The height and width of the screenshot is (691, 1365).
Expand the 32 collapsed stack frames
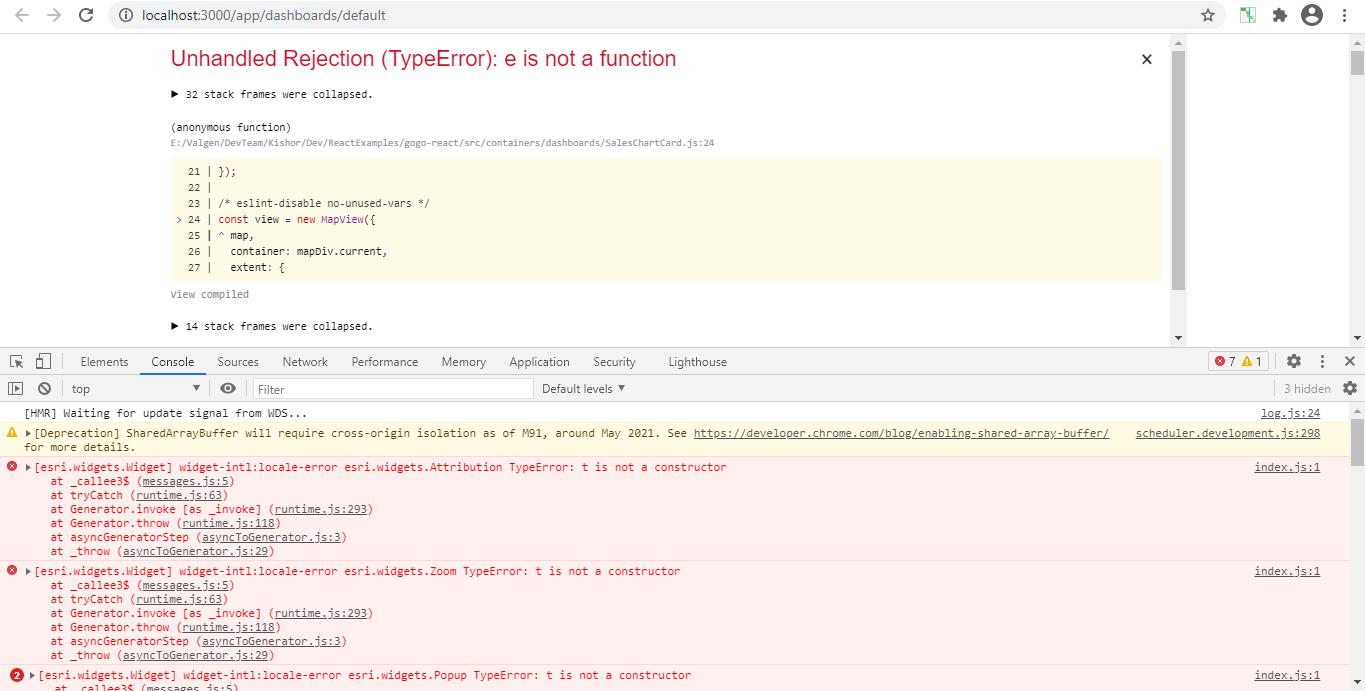(x=272, y=94)
